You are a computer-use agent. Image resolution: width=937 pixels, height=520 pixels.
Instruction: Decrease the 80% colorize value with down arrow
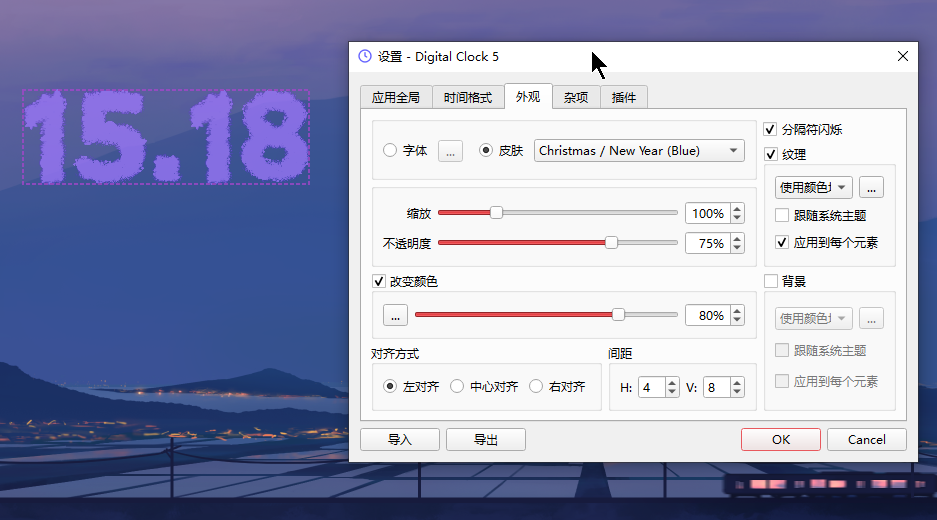pyautogui.click(x=737, y=320)
